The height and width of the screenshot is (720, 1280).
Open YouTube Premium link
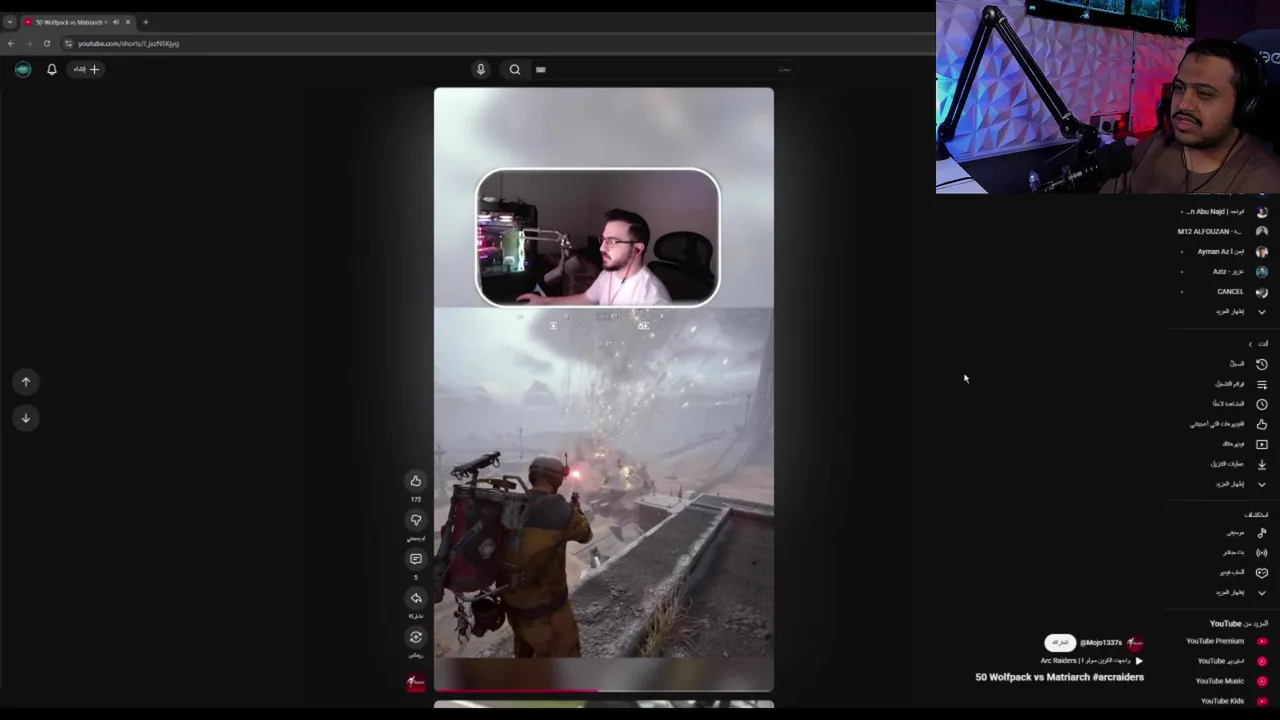pos(1224,642)
